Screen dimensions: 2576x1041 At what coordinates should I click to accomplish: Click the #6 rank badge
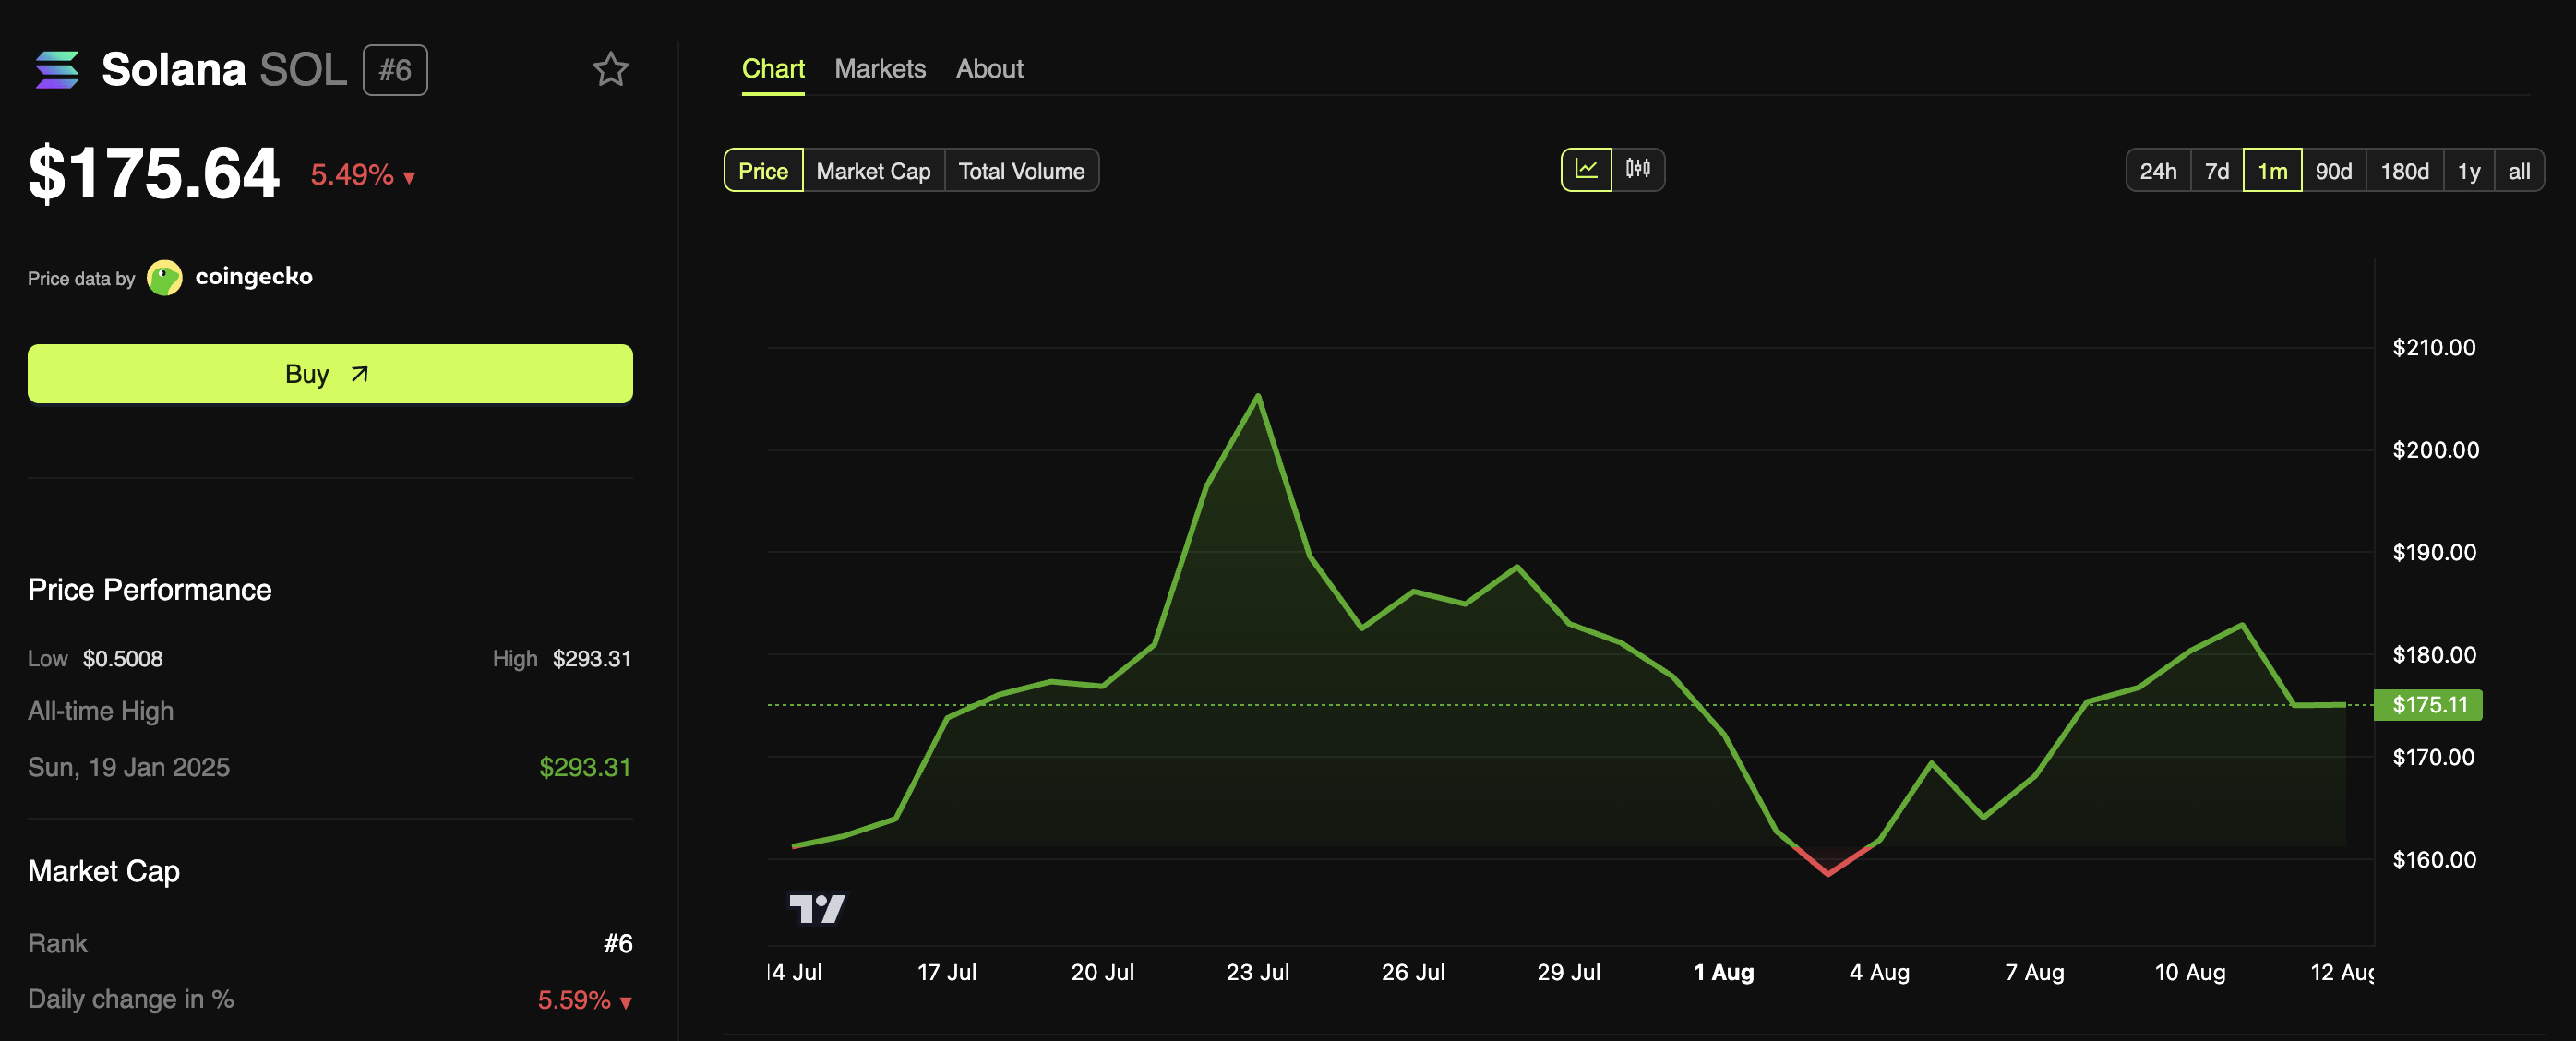pos(395,70)
